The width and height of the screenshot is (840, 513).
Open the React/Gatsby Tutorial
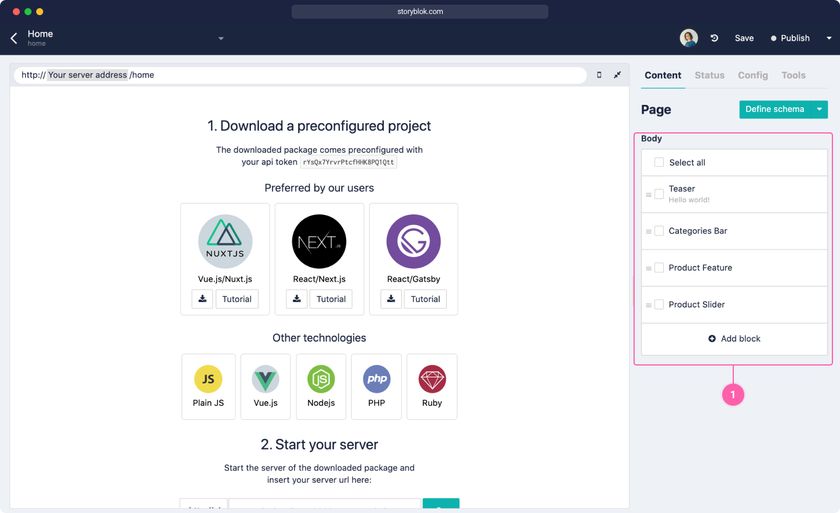pyautogui.click(x=425, y=299)
